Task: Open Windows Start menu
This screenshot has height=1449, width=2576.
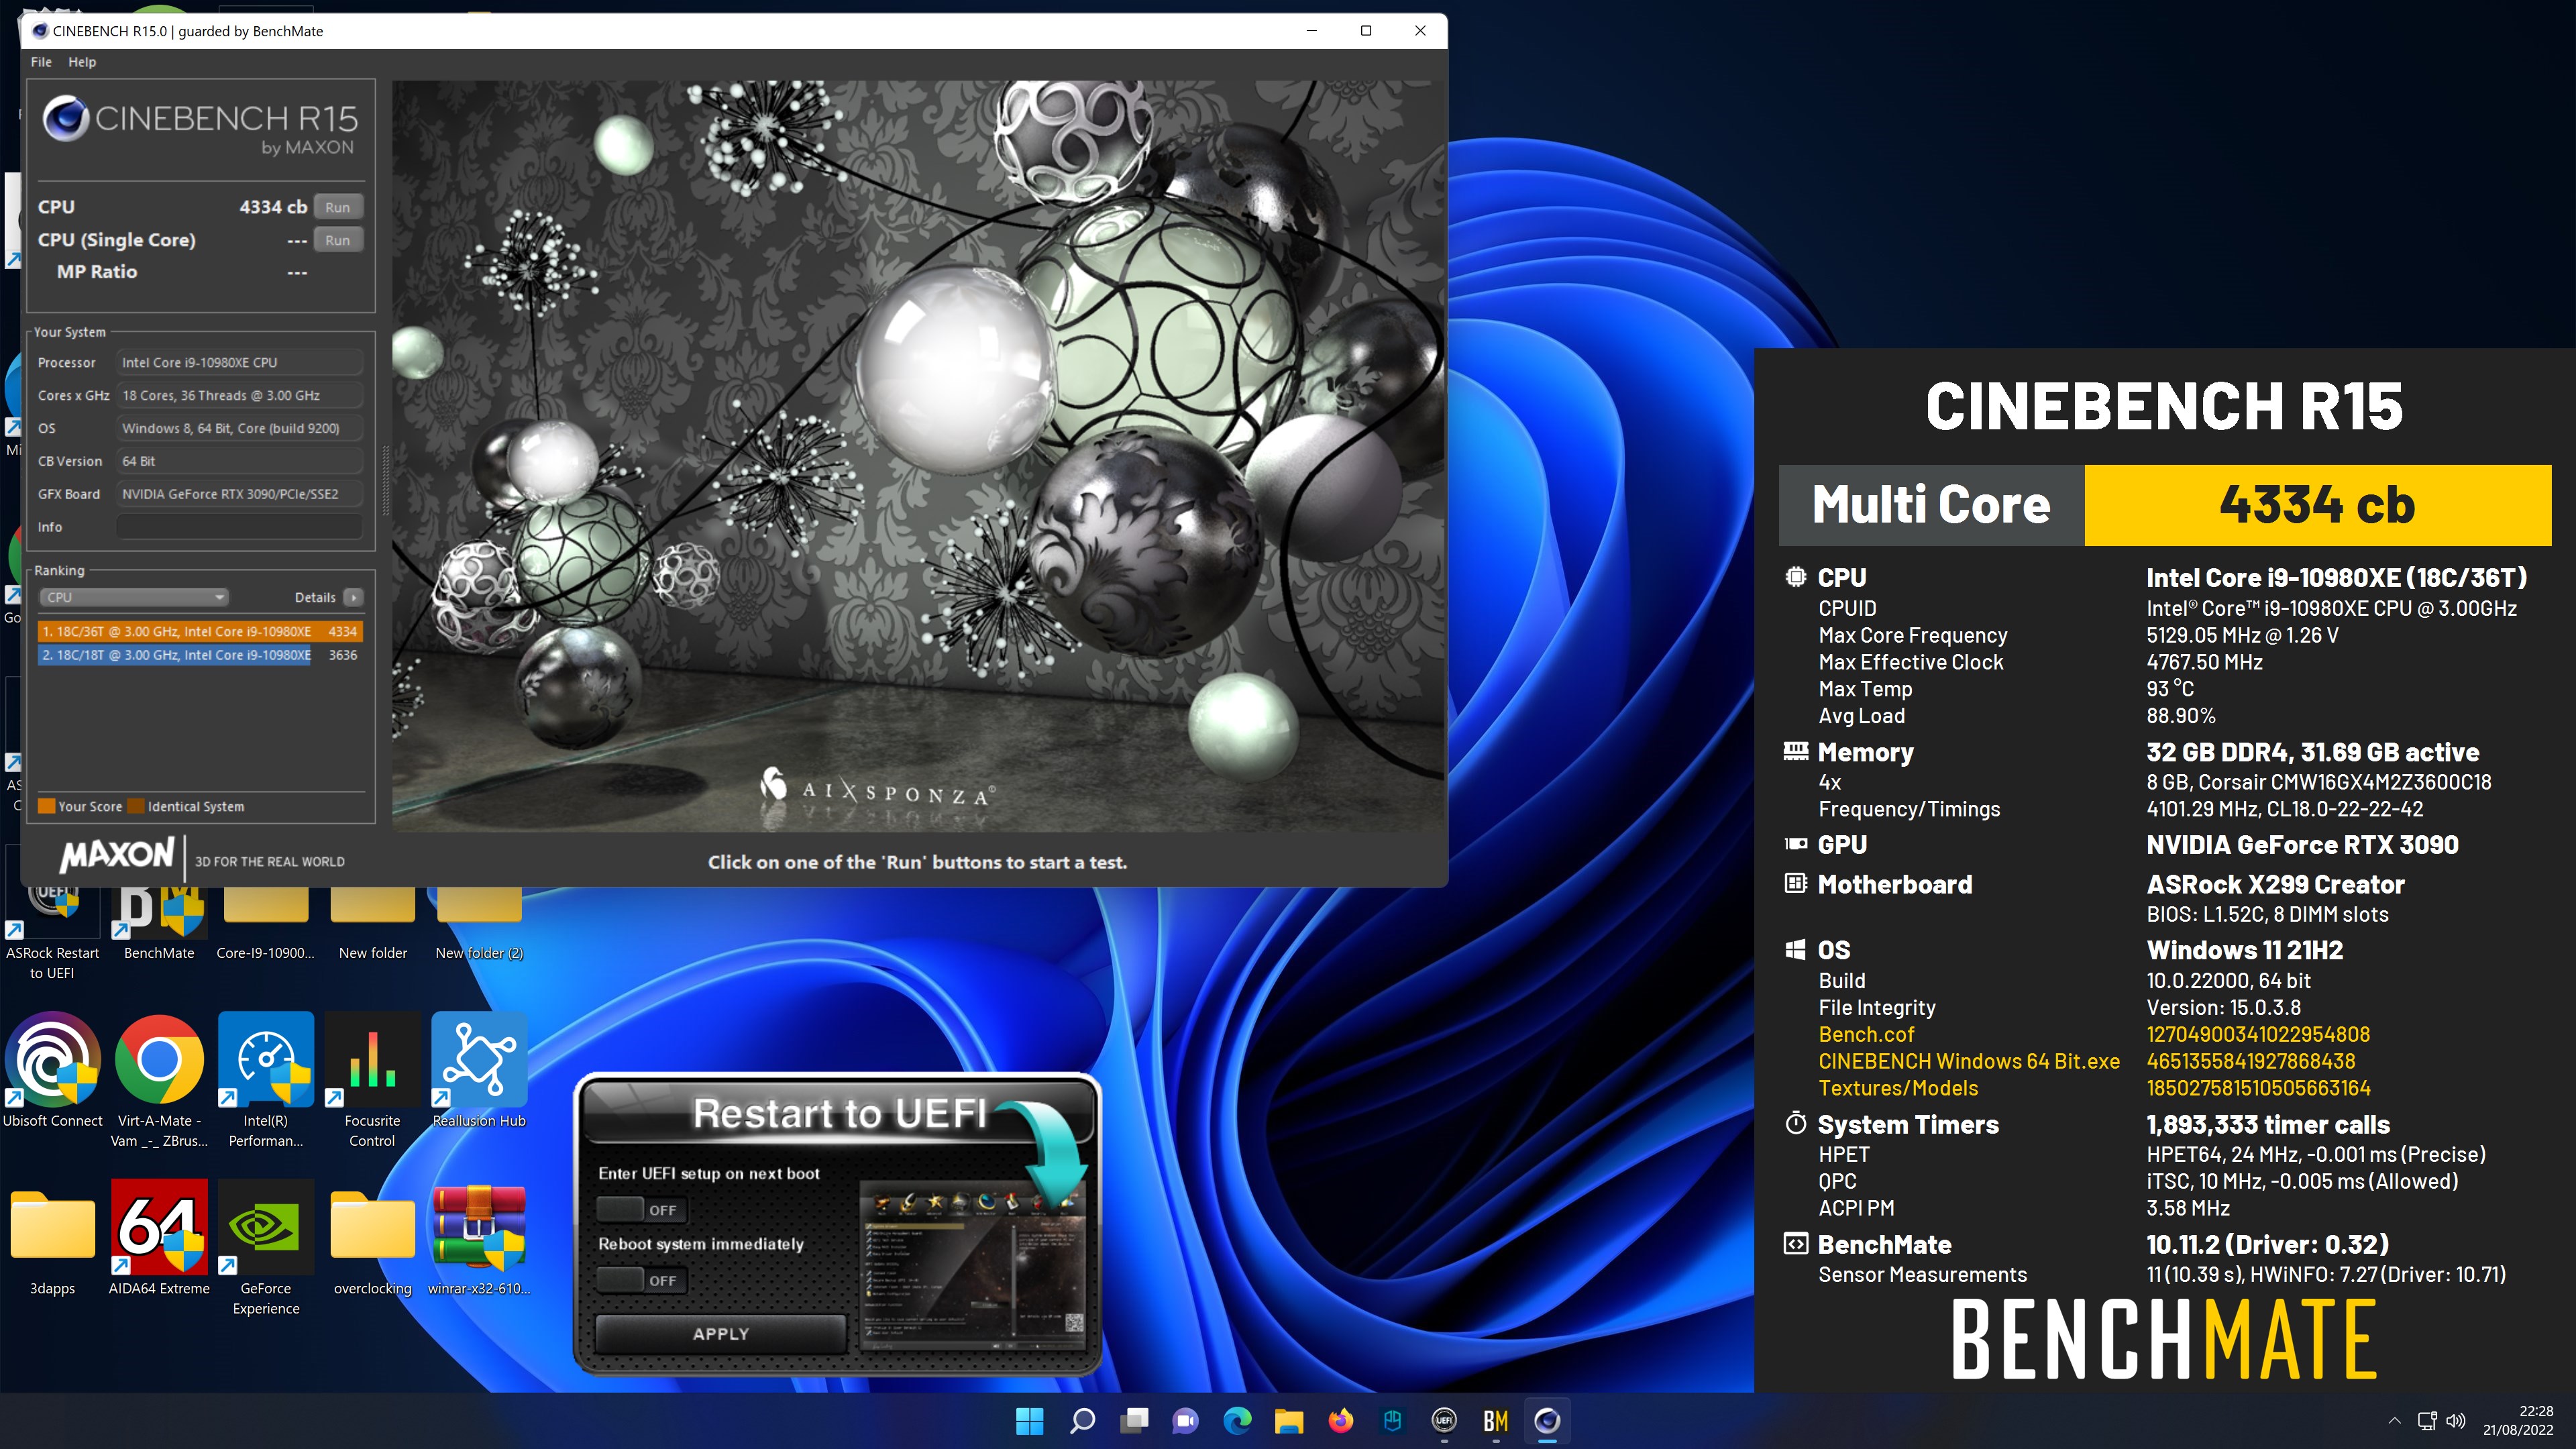Action: (1029, 1420)
